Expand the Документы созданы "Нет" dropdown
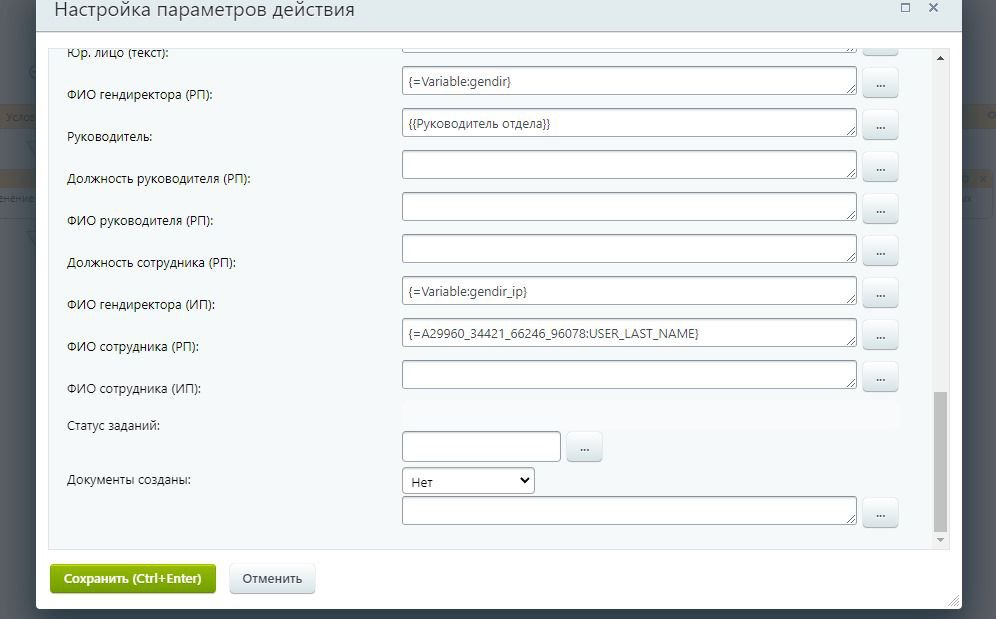 coord(468,481)
